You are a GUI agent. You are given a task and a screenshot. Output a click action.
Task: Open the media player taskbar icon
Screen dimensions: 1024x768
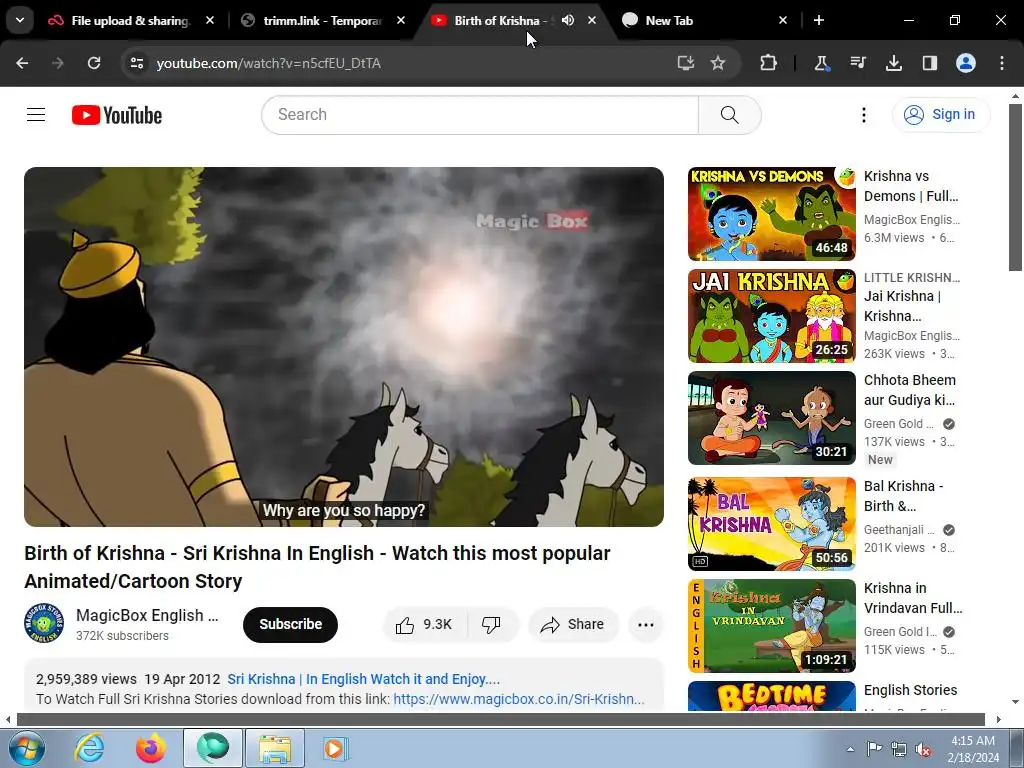[x=336, y=748]
